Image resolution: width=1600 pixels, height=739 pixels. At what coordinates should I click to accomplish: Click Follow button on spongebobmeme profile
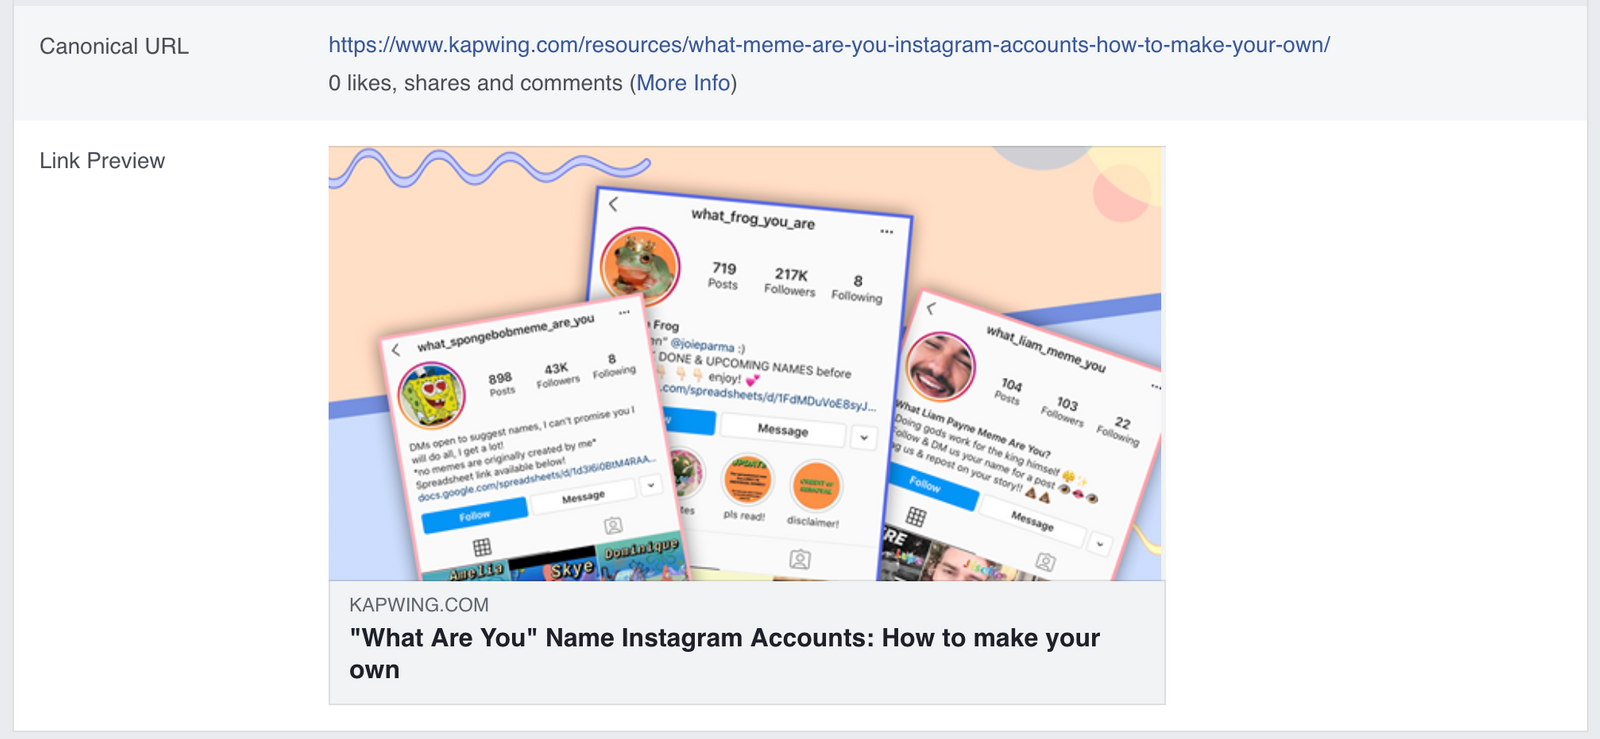click(475, 515)
